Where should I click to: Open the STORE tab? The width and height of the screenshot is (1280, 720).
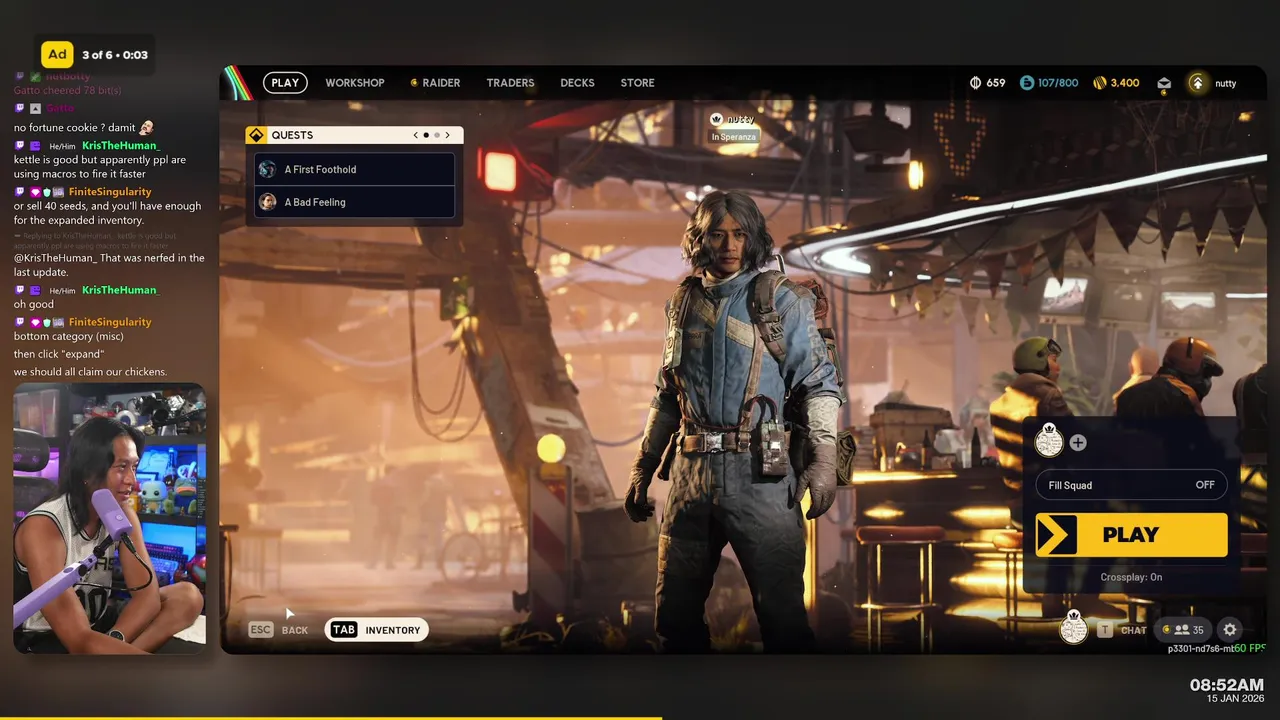pos(637,83)
